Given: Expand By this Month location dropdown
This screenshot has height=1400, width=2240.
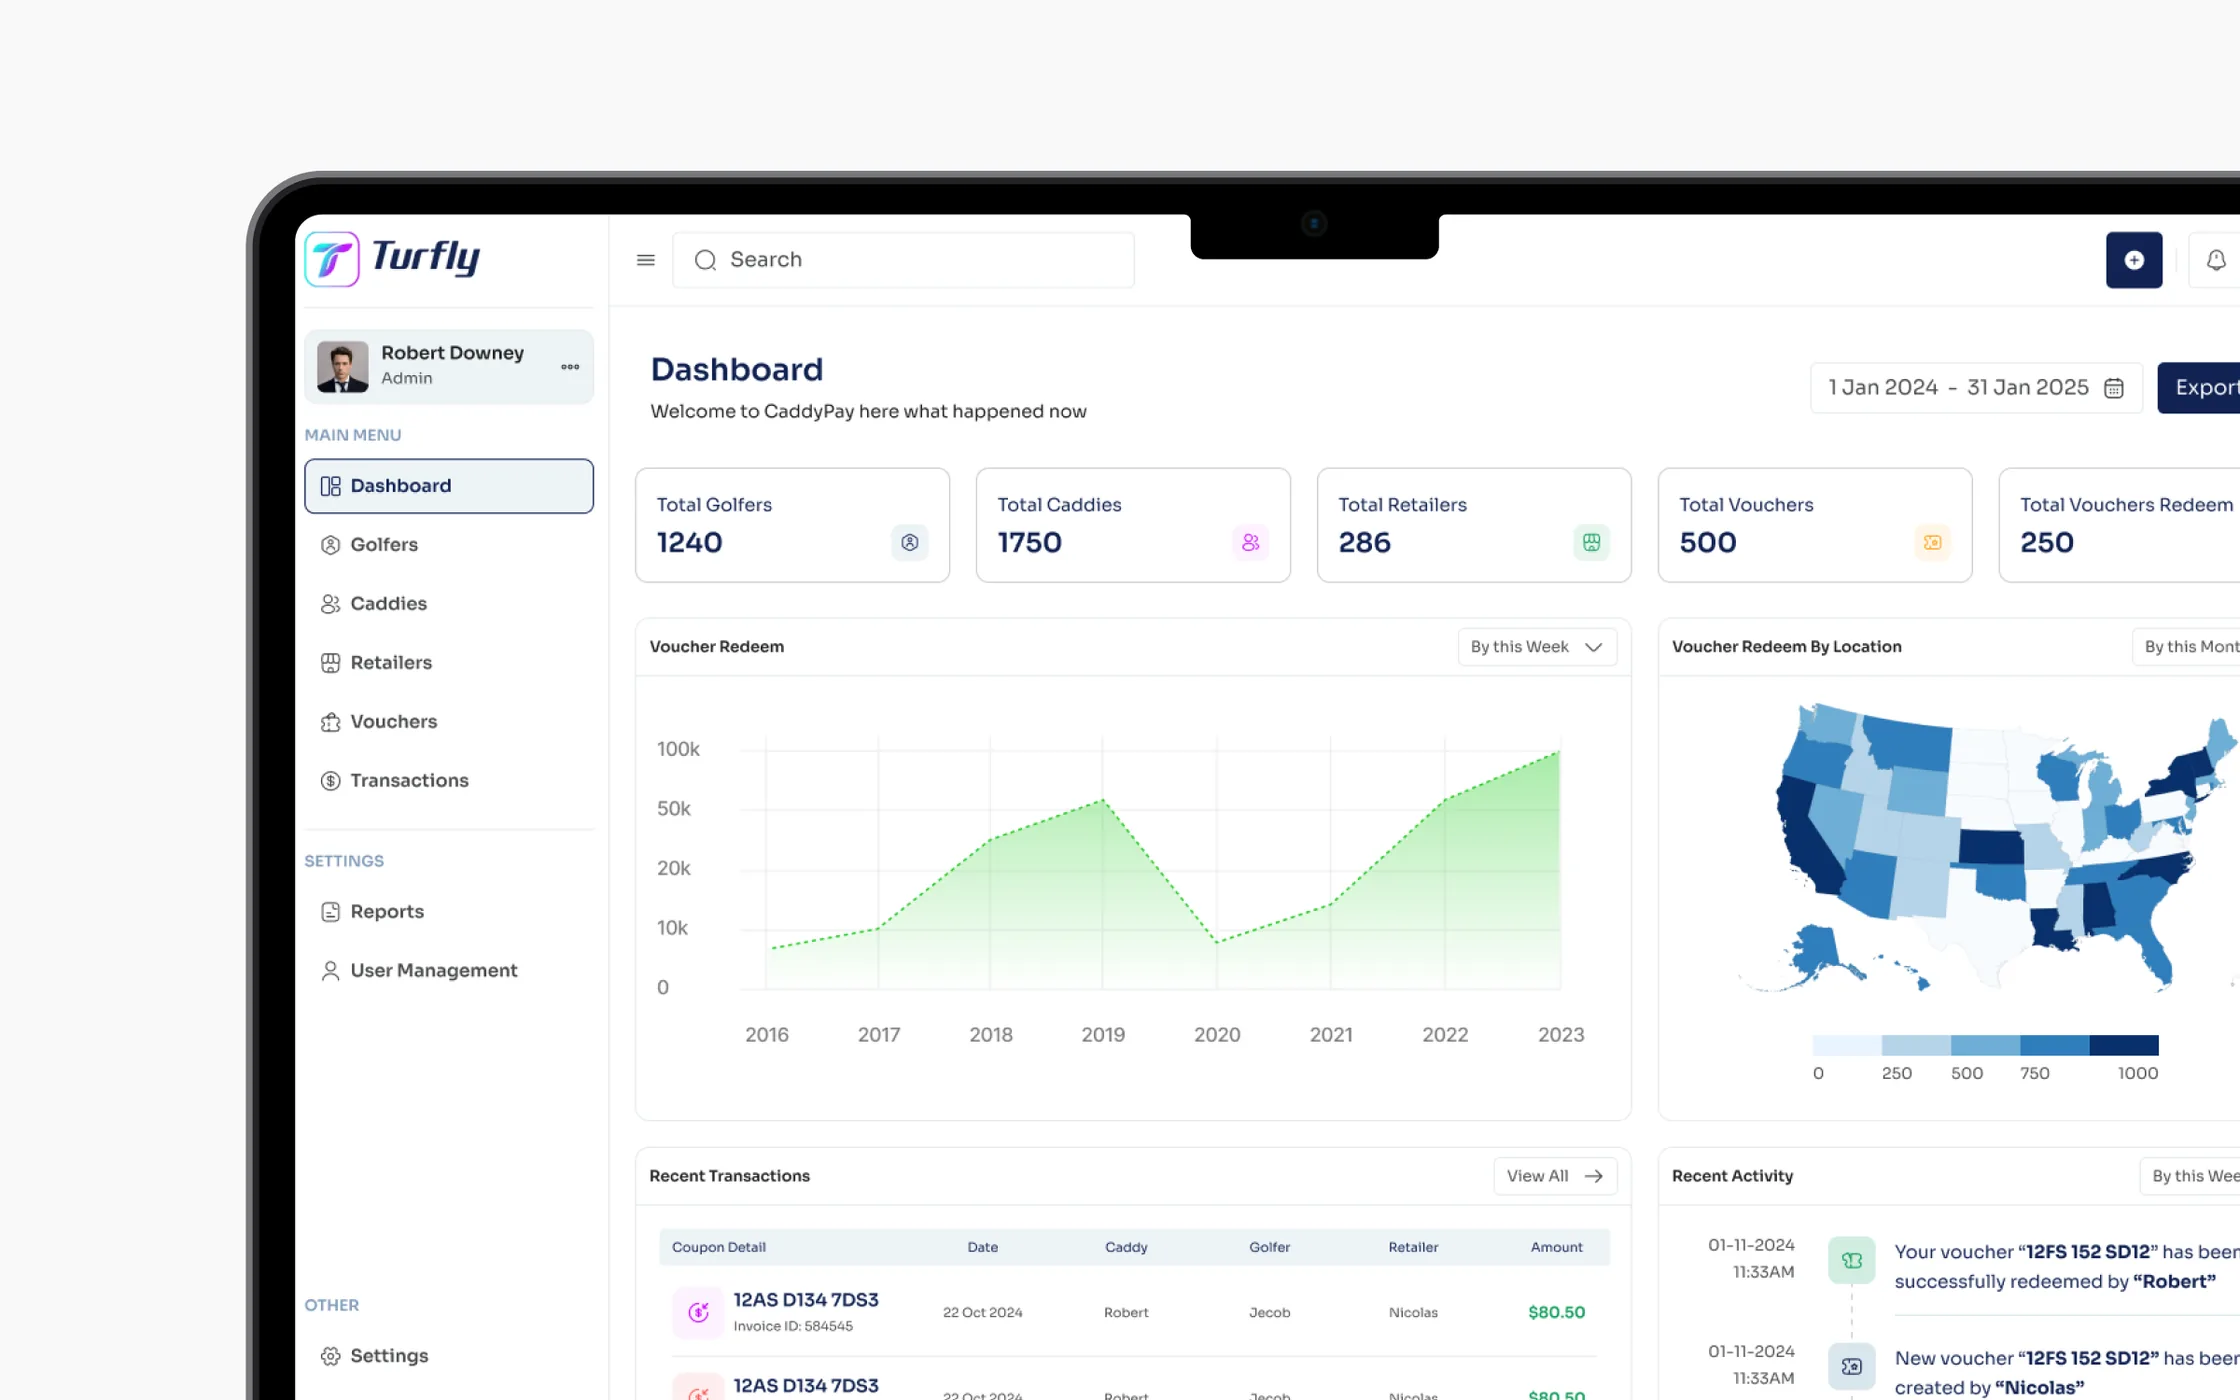Looking at the screenshot, I should pyautogui.click(x=2186, y=647).
